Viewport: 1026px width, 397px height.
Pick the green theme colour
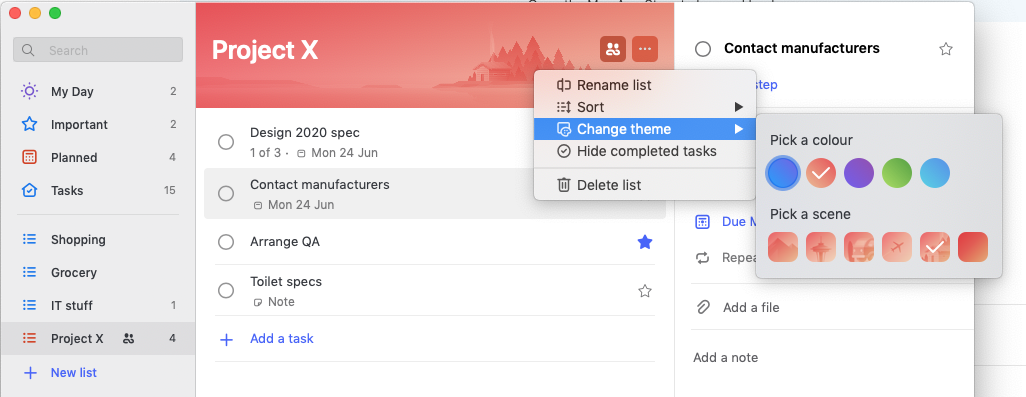896,173
